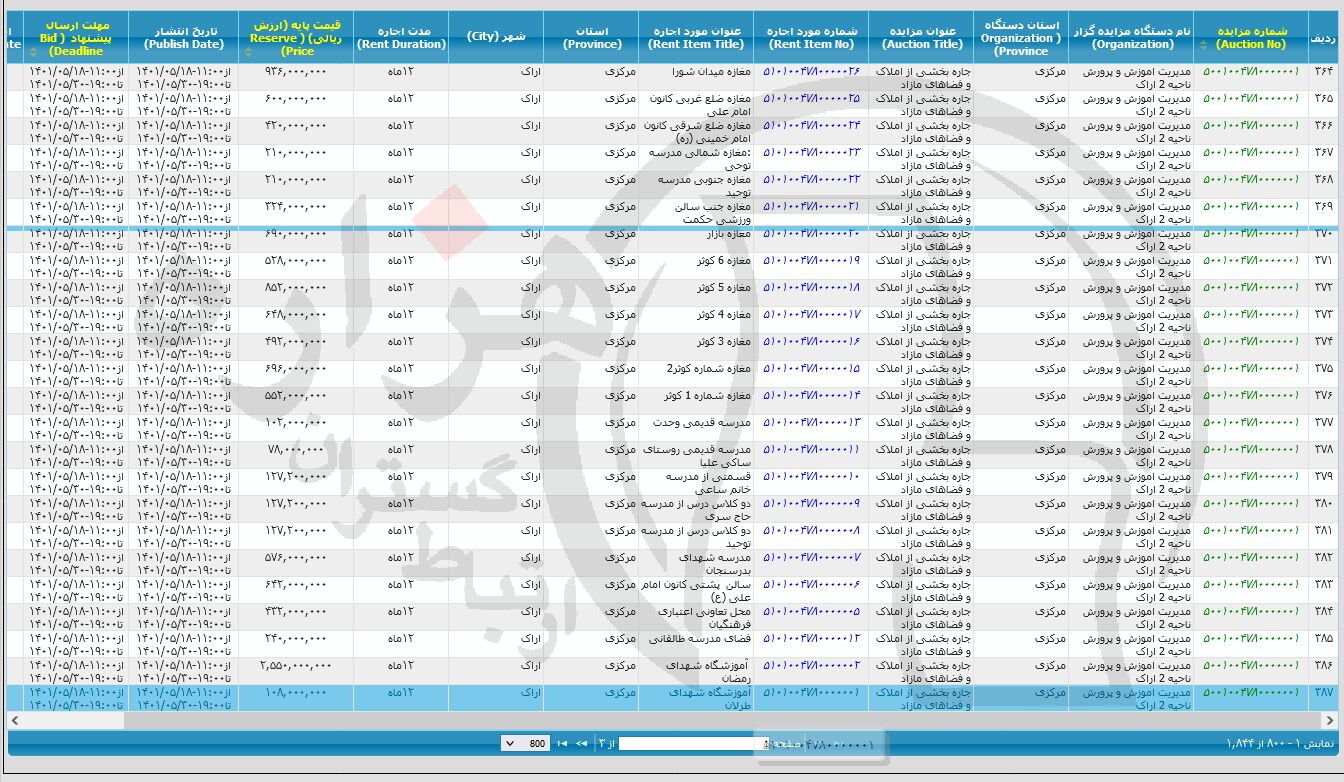Select title فضای مدرسه طالقانی
1344x782 pixels.
pos(701,638)
